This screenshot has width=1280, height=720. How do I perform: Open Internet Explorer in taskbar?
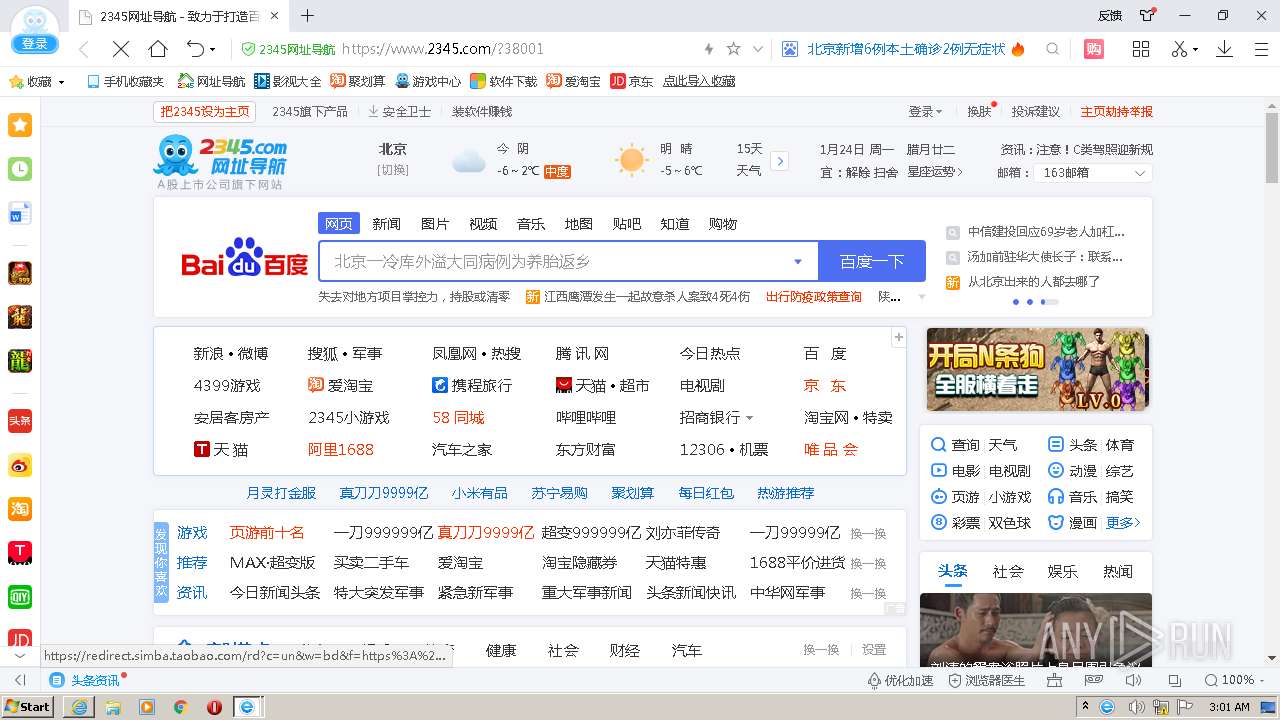(x=79, y=706)
